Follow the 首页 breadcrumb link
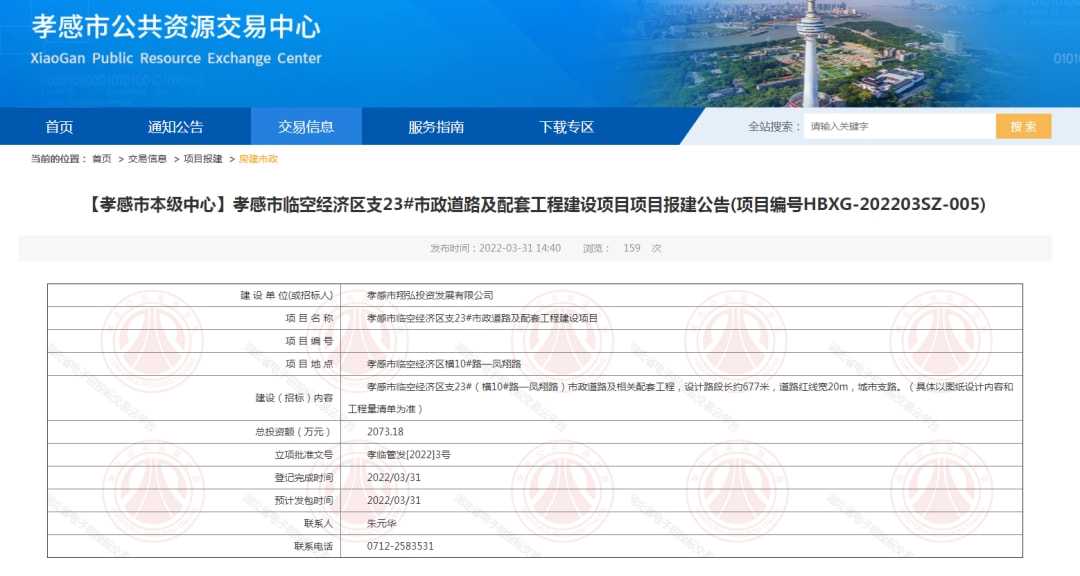The image size is (1080, 576). (x=102, y=159)
